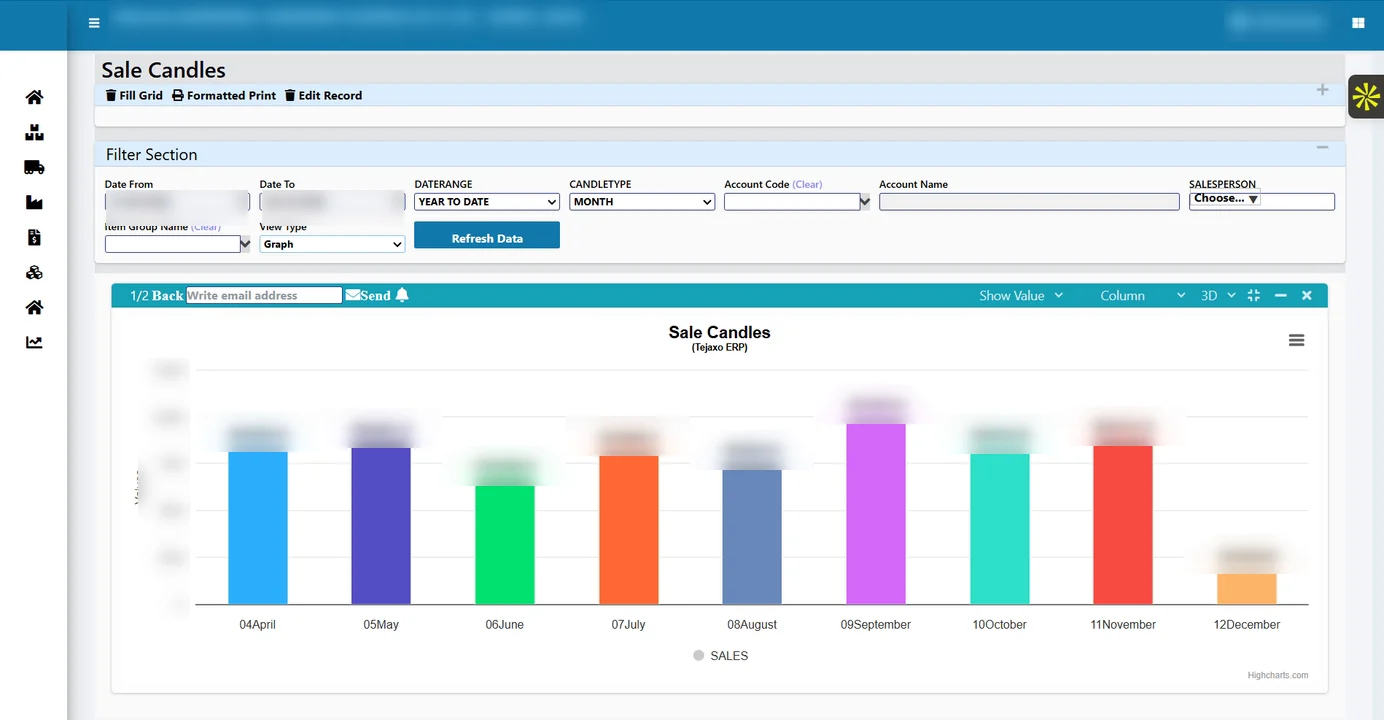Open the DATERANGE dropdown showing YEAR TO DATE
Screen dimensions: 1384x720
(487, 202)
